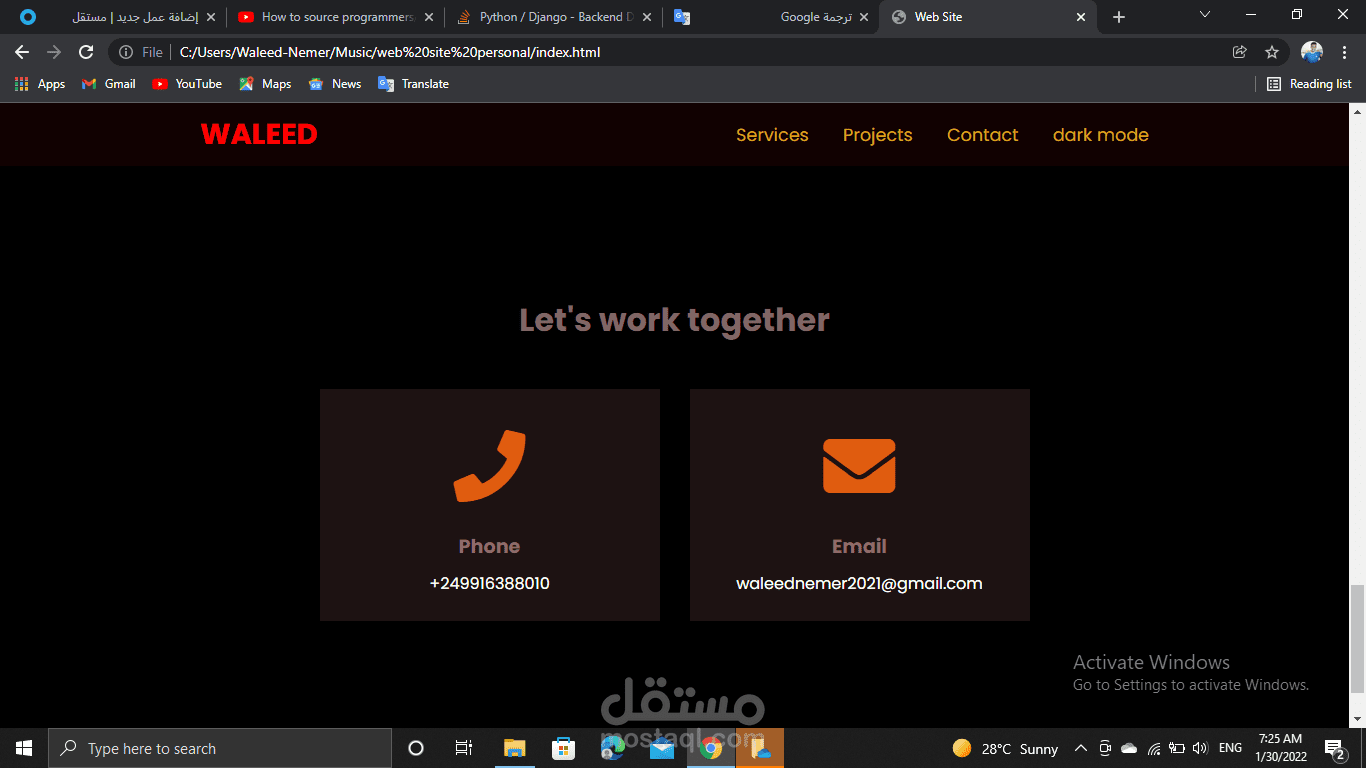
Task: Click the Email card heading
Action: (x=859, y=546)
